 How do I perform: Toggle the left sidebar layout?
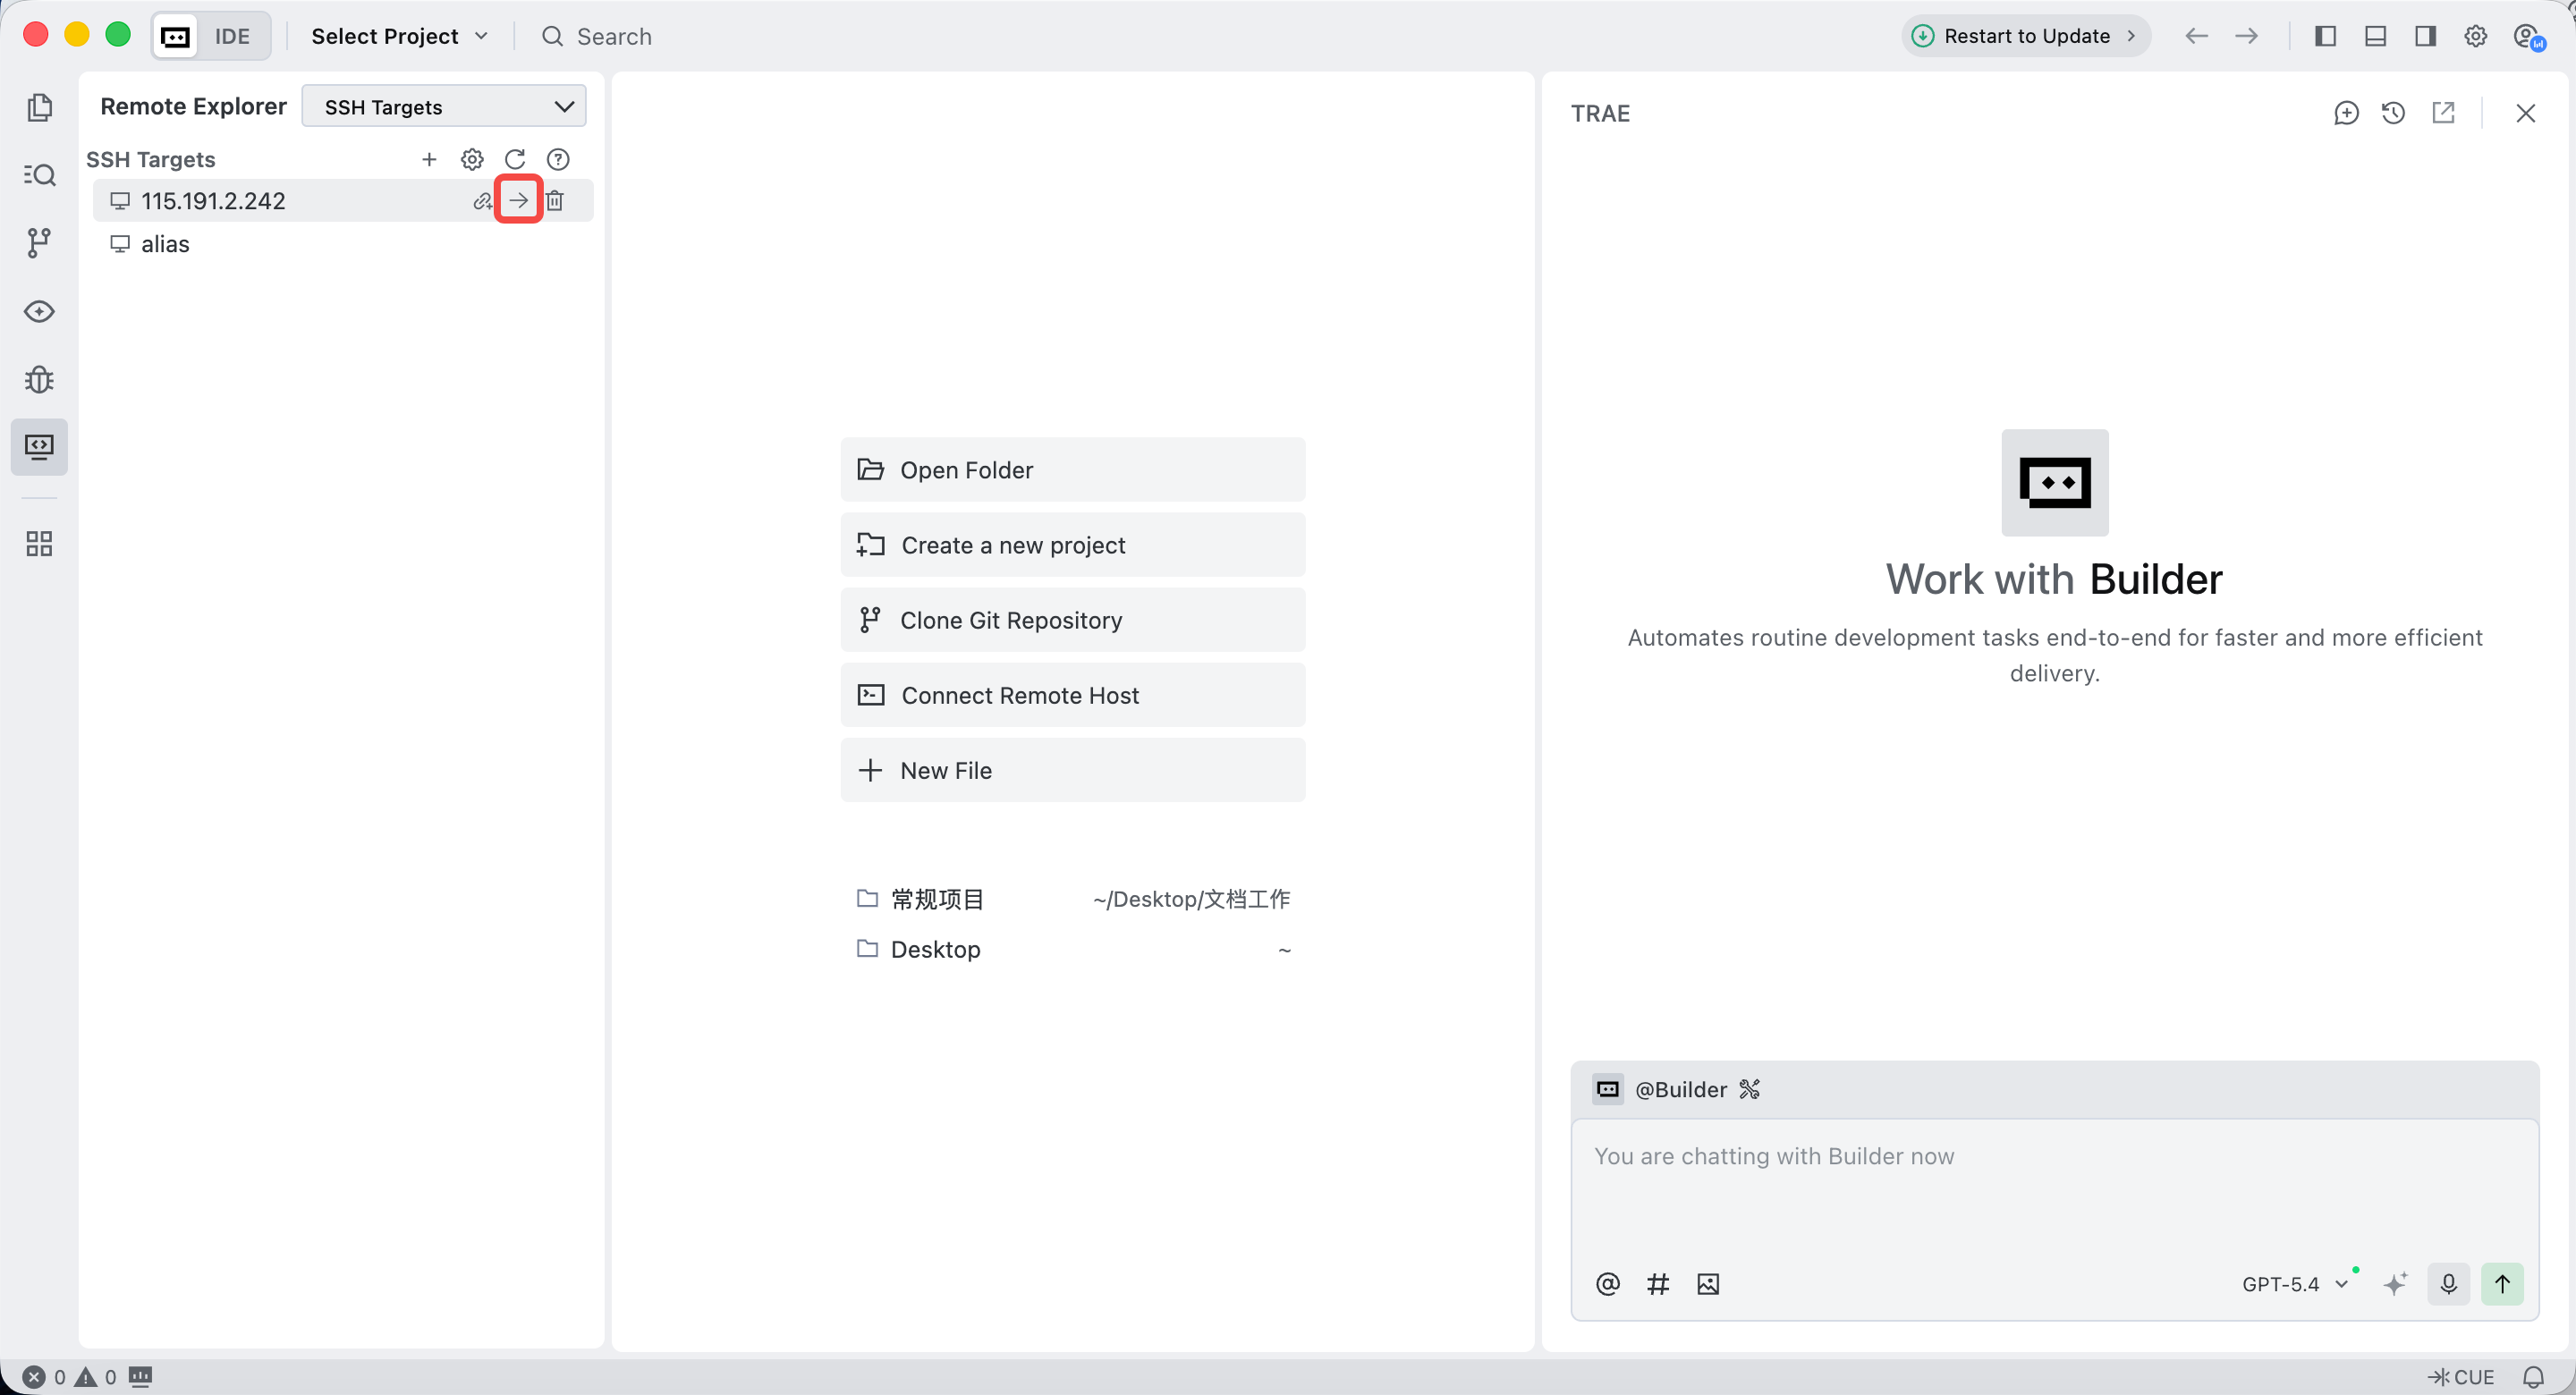pos(2325,36)
